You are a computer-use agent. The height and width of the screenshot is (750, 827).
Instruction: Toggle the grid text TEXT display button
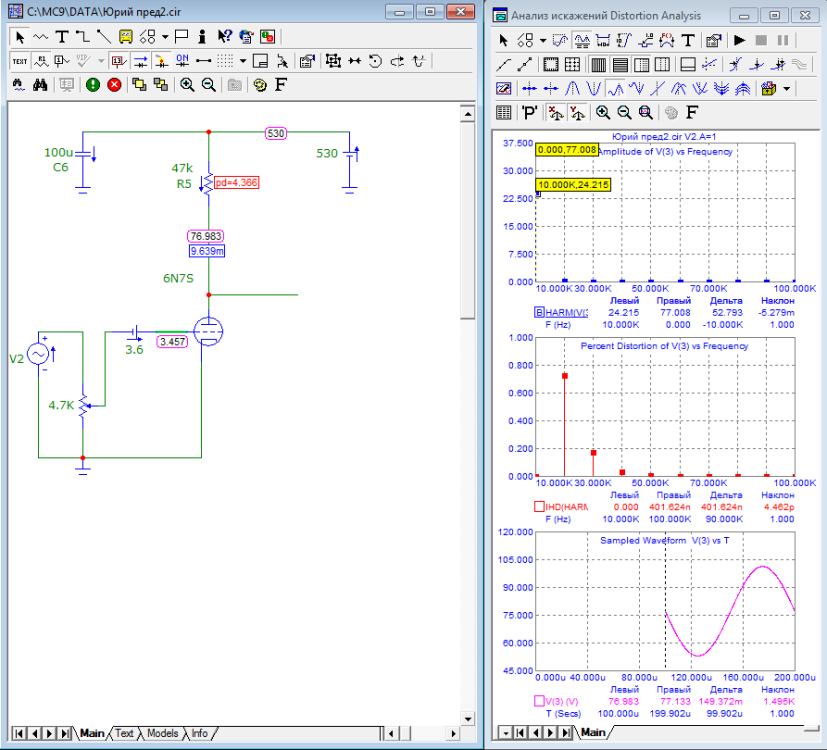pyautogui.click(x=20, y=61)
